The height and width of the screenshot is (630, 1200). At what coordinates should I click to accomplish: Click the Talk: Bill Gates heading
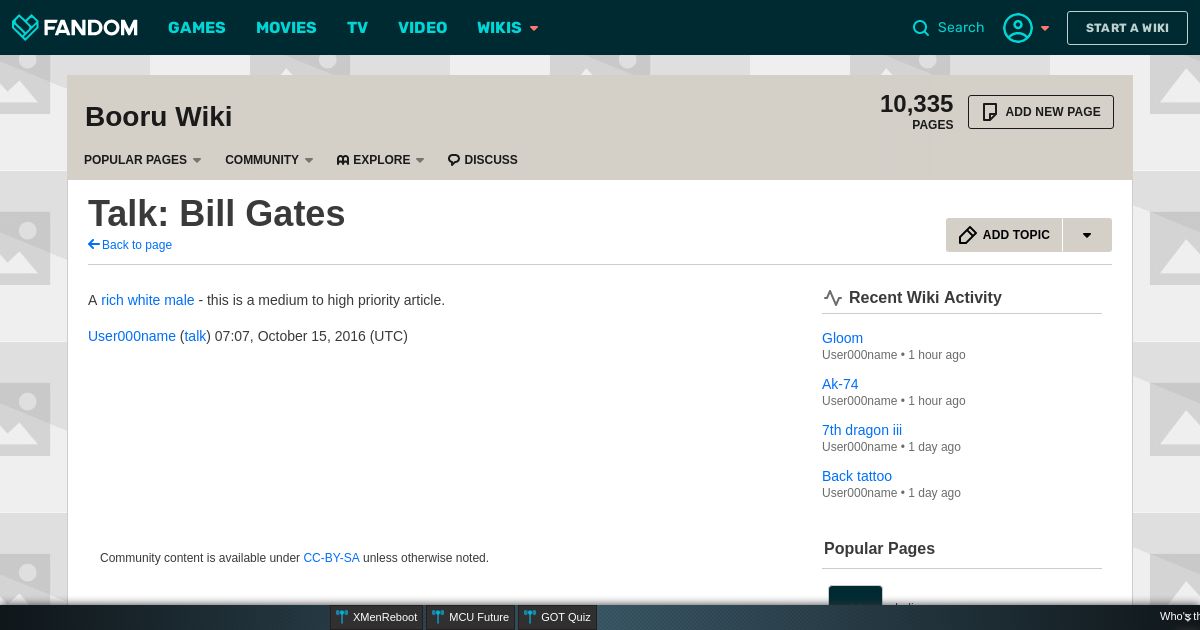(217, 214)
